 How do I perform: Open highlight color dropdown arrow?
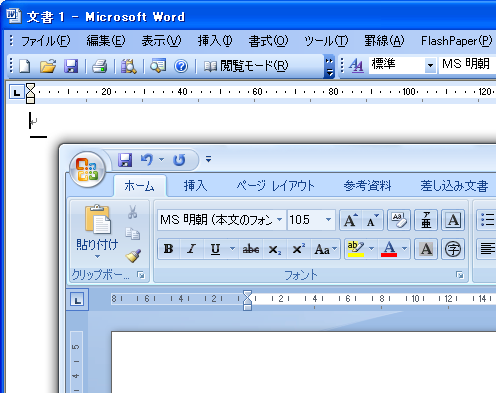point(372,249)
